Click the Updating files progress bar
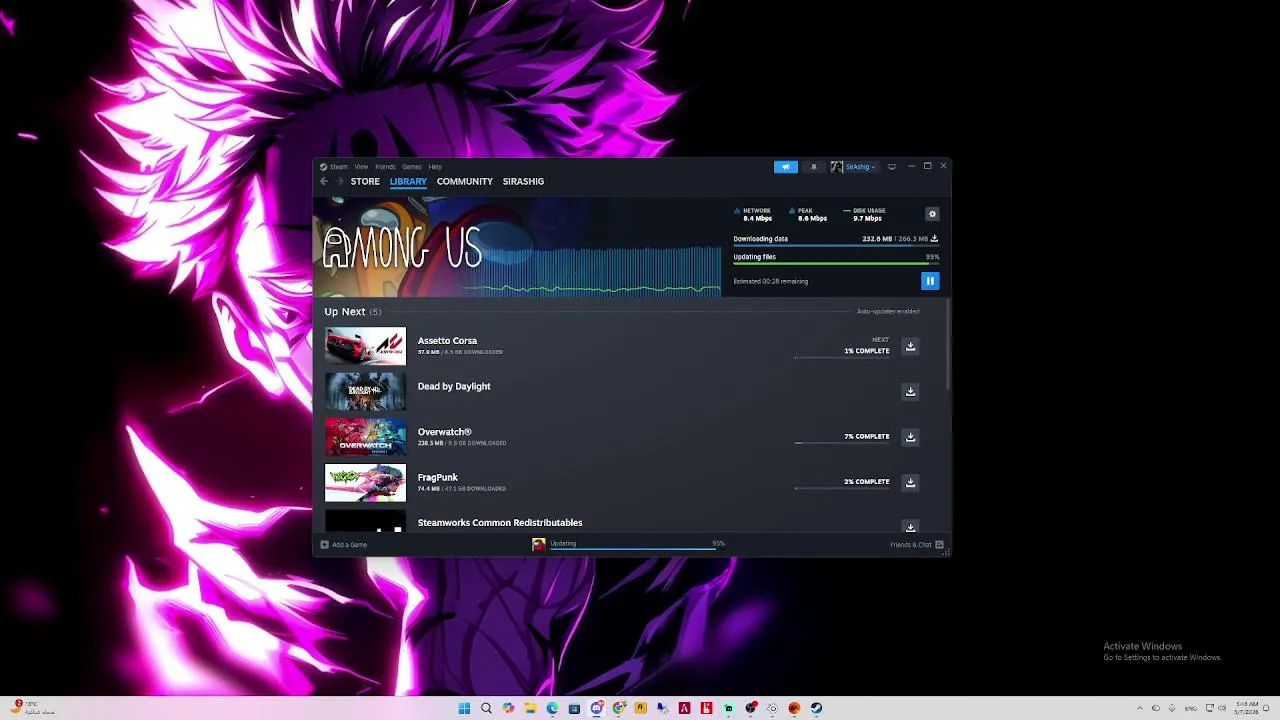This screenshot has width=1280, height=720. 836,264
